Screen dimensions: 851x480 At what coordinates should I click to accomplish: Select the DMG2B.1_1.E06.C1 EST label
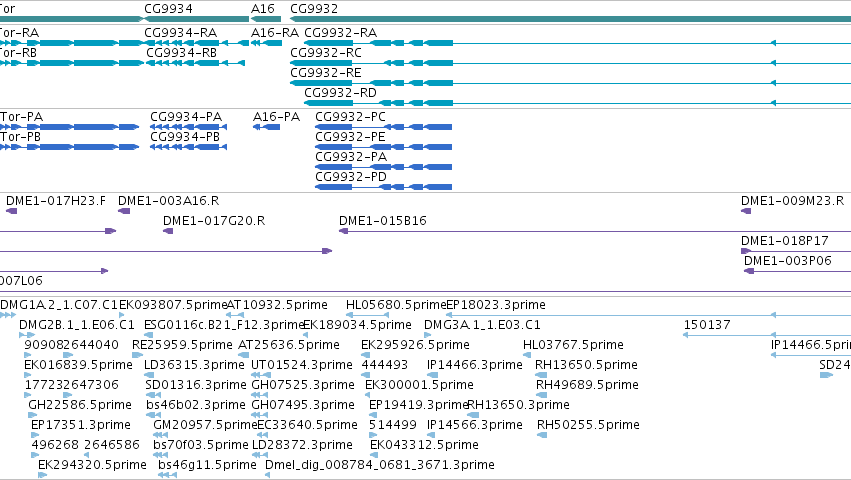point(77,325)
